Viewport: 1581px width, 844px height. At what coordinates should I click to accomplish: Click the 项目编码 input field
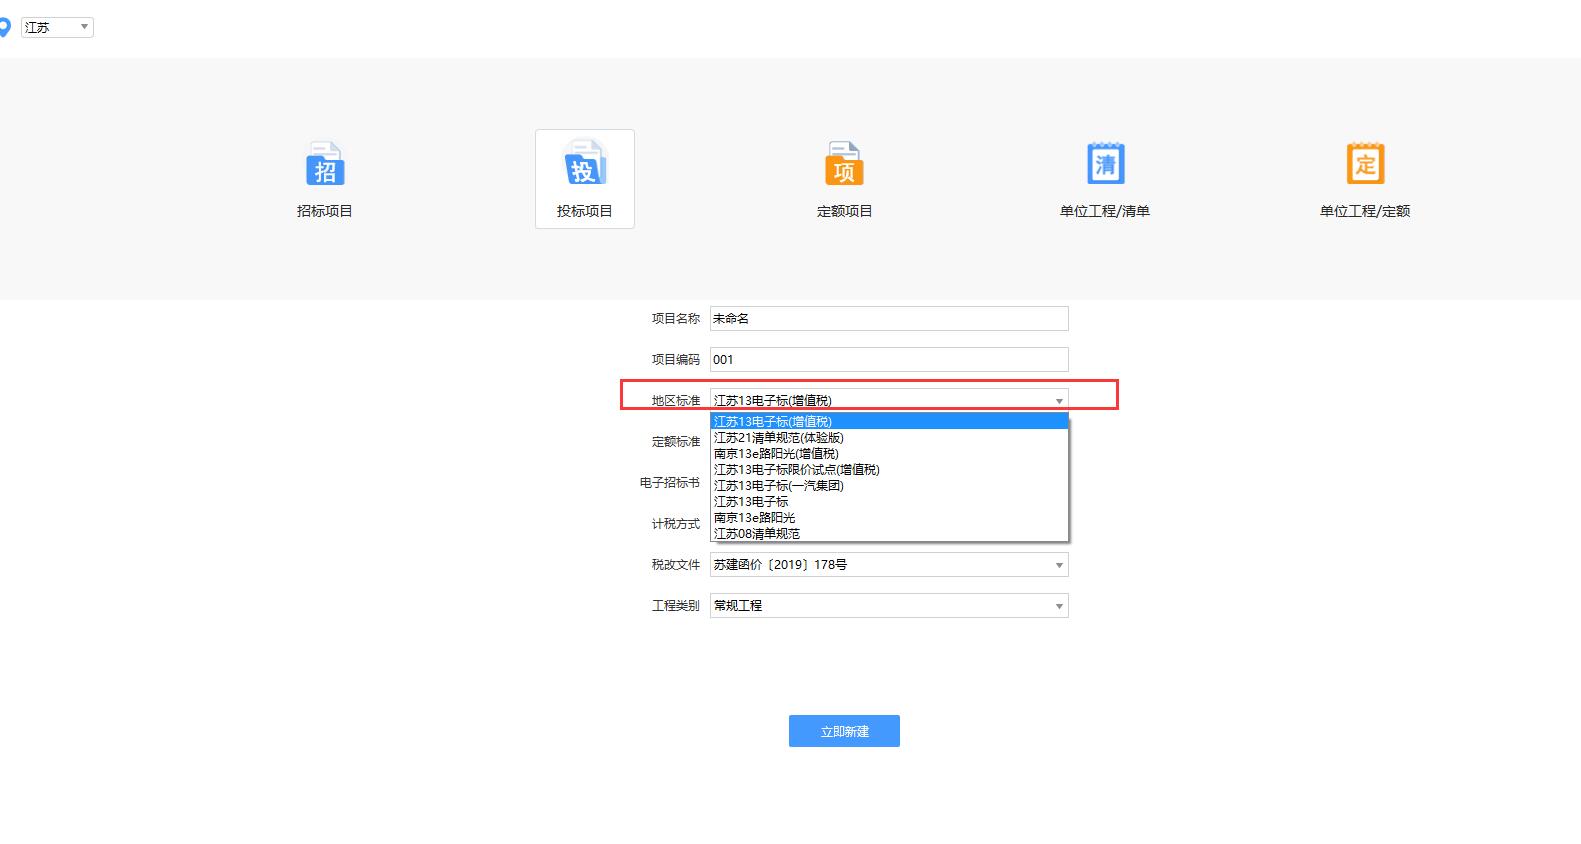(x=889, y=360)
